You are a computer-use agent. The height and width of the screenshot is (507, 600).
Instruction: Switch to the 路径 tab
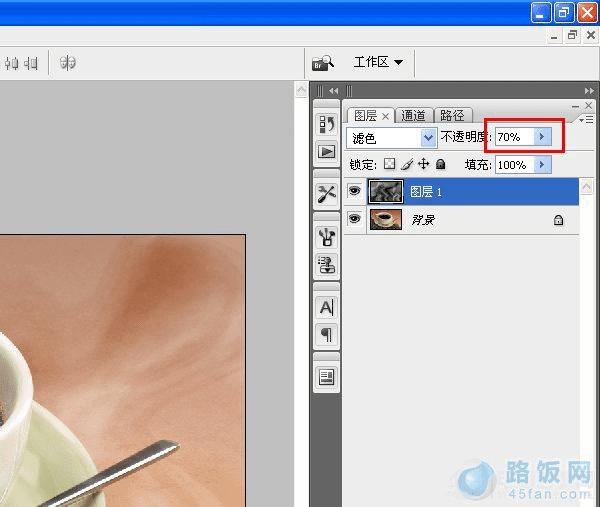click(453, 116)
